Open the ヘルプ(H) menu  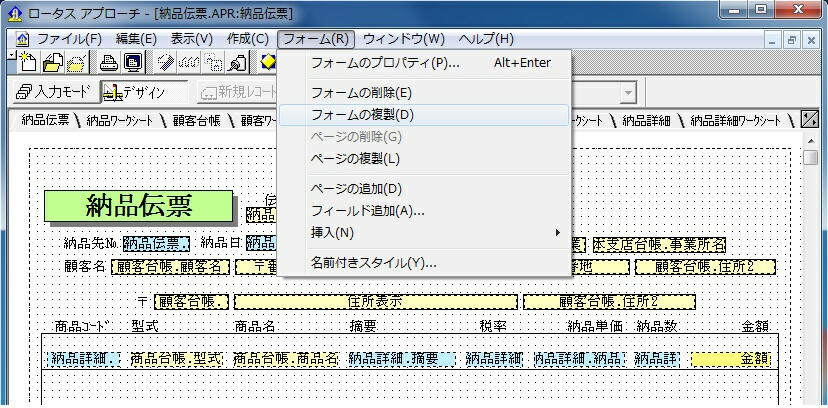pyautogui.click(x=486, y=39)
